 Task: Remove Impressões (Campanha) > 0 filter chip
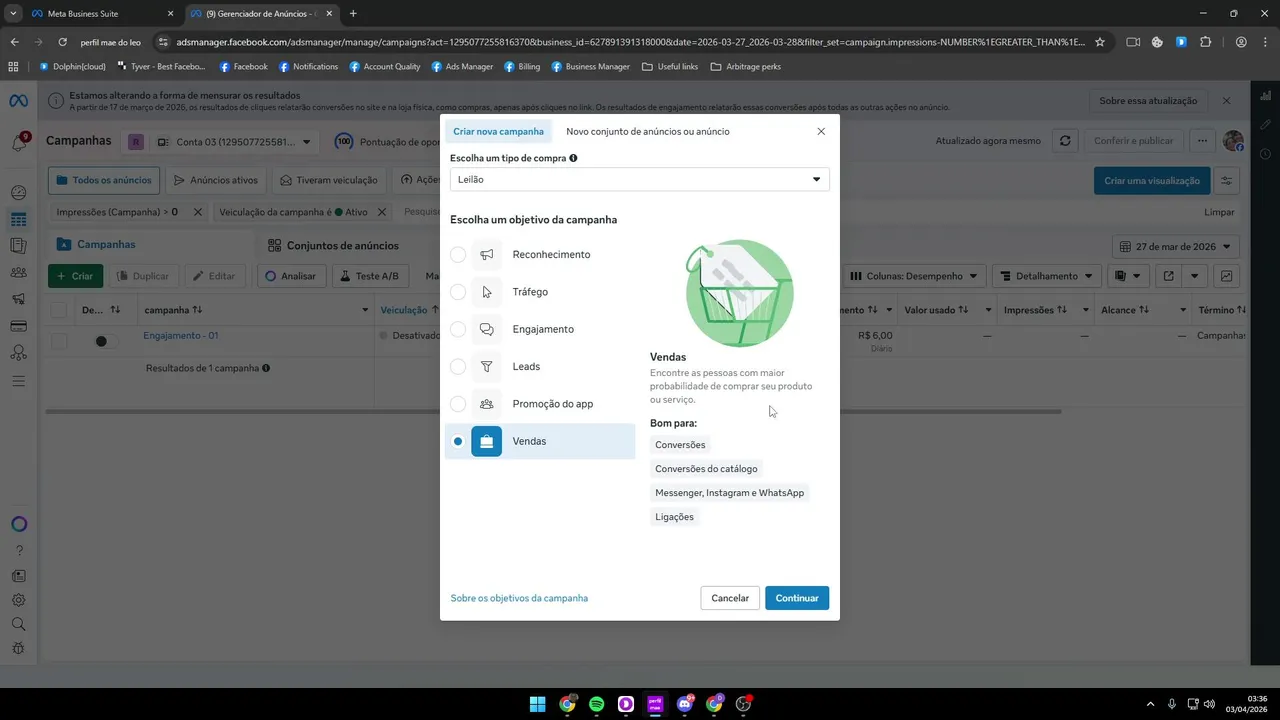[x=198, y=212]
